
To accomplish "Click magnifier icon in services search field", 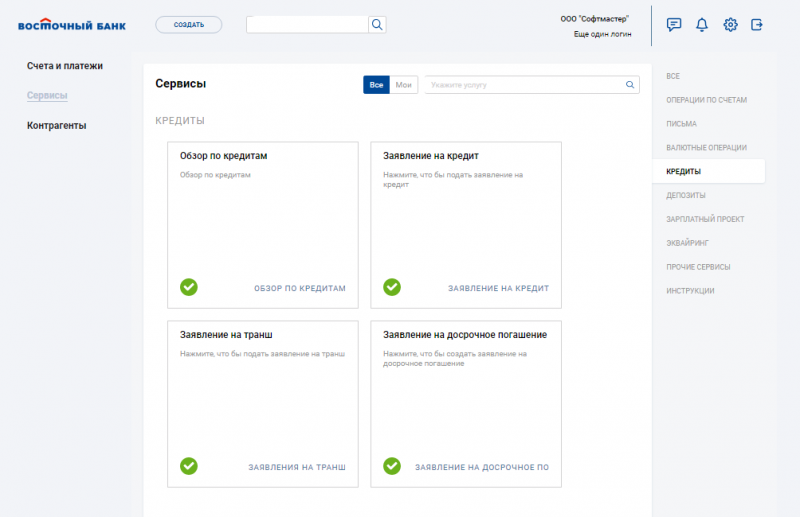I will [x=630, y=85].
